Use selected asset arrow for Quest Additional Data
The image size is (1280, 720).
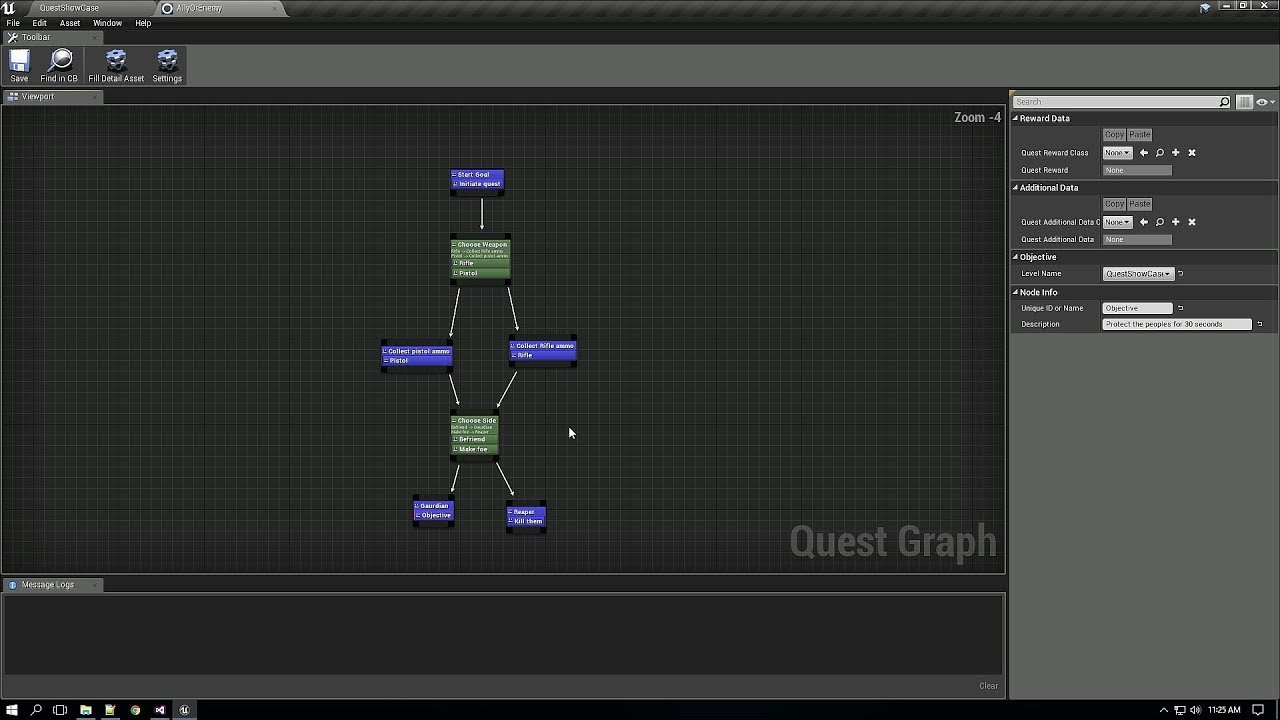pos(1144,222)
